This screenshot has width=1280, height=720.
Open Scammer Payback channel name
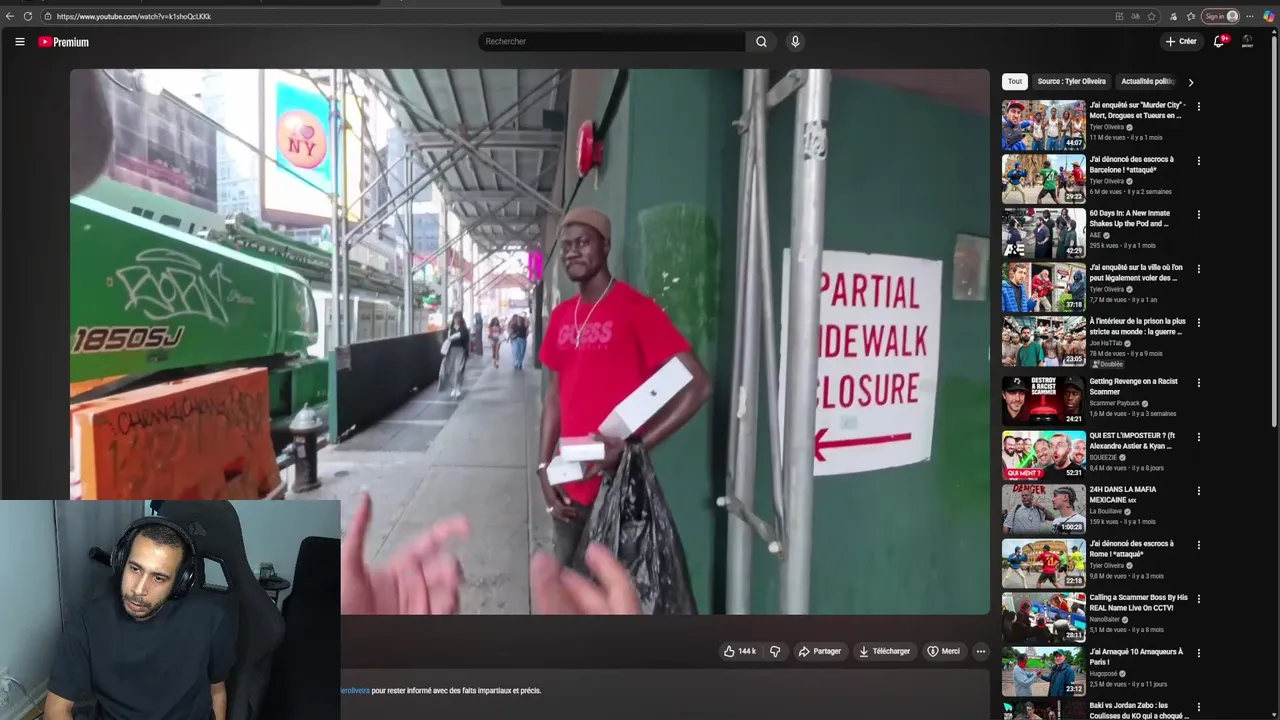click(x=1115, y=403)
